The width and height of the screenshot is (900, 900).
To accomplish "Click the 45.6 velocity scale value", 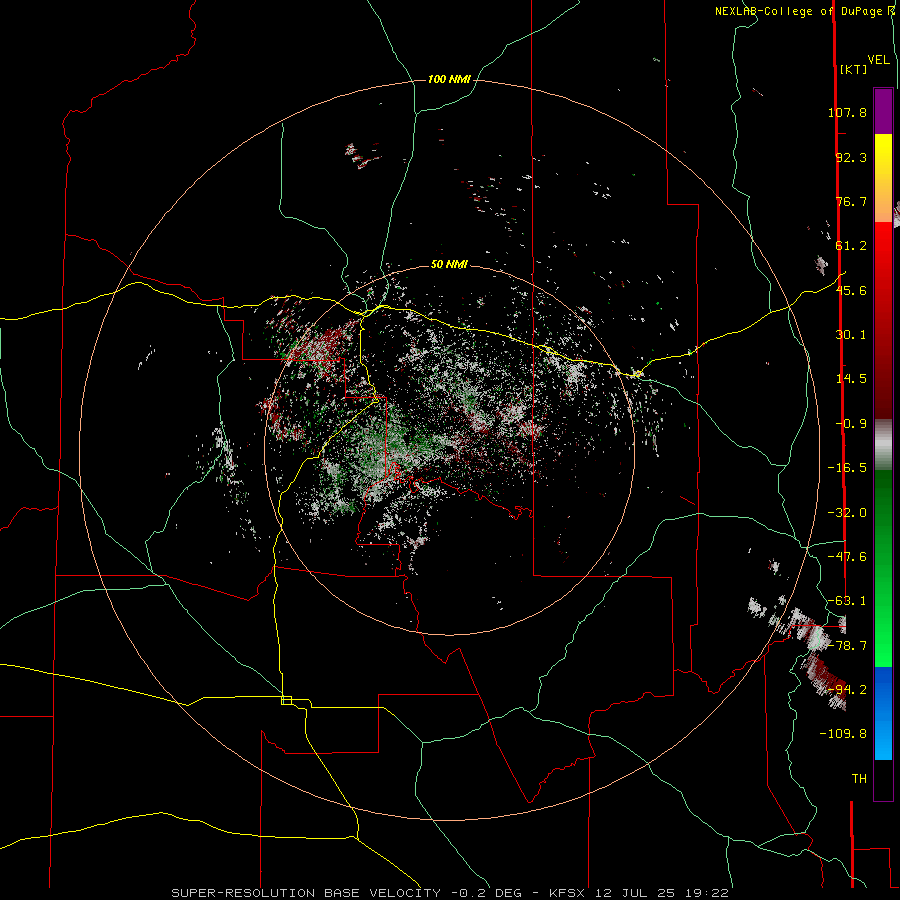I will pyautogui.click(x=851, y=290).
